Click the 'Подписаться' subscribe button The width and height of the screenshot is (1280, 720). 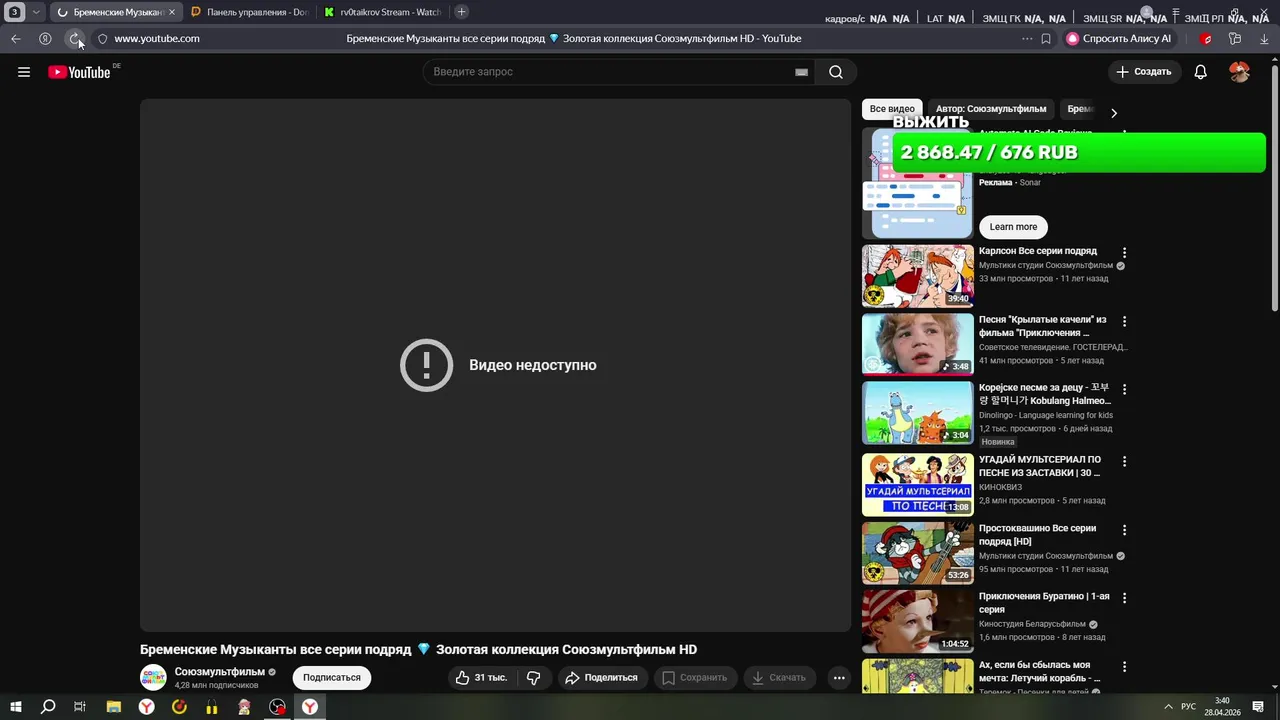(x=332, y=678)
